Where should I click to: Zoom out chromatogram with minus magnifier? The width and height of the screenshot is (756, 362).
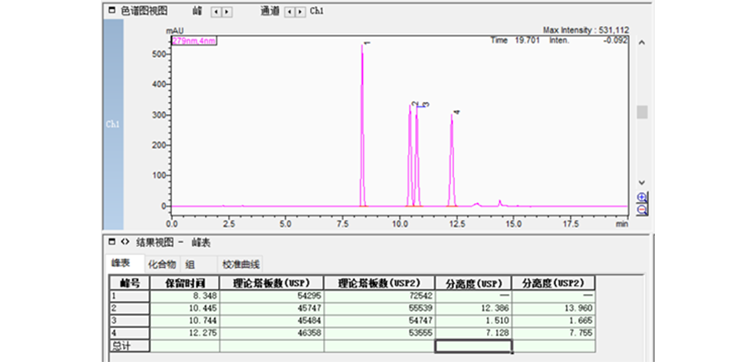[642, 210]
